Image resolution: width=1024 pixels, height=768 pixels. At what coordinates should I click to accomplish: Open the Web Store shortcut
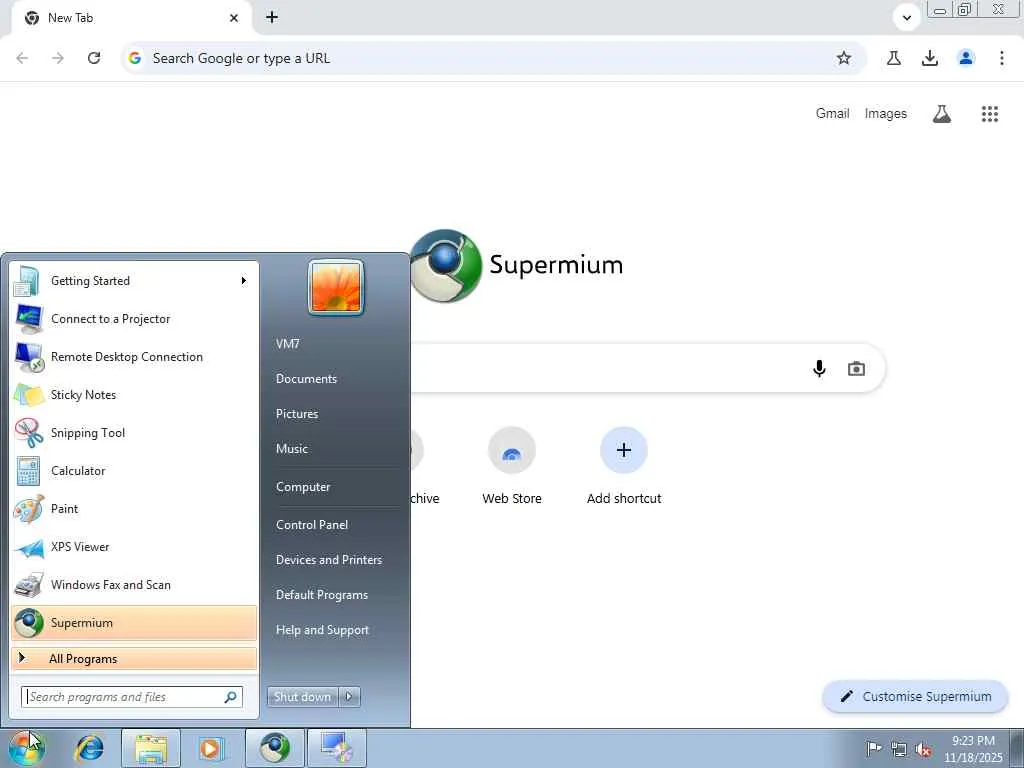pyautogui.click(x=512, y=466)
